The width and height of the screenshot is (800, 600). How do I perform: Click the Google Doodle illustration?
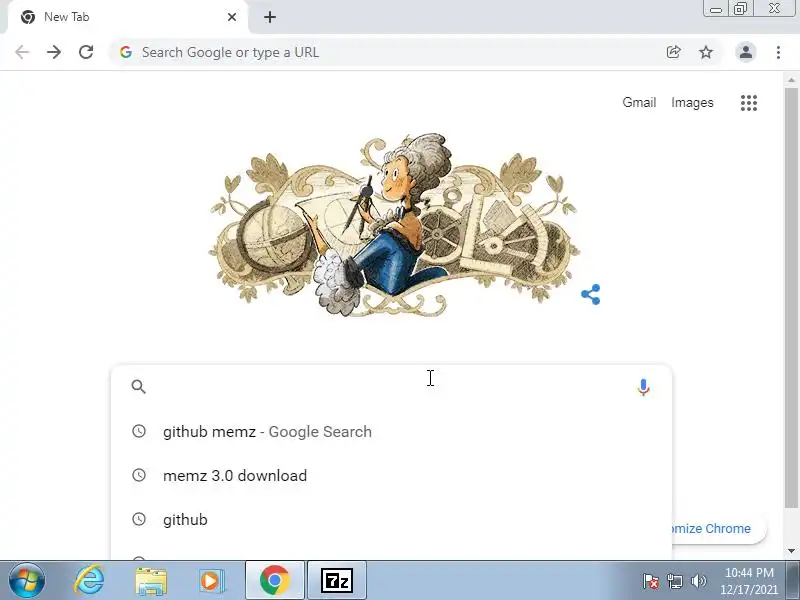pyautogui.click(x=394, y=224)
